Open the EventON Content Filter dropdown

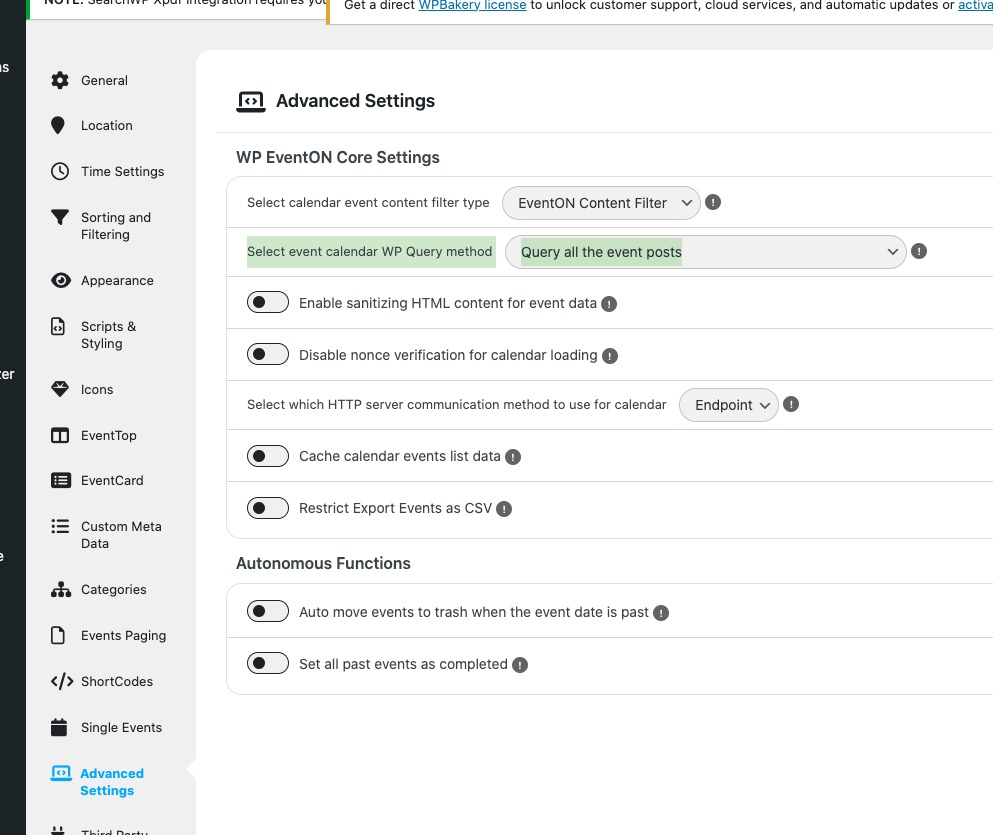[x=601, y=202]
